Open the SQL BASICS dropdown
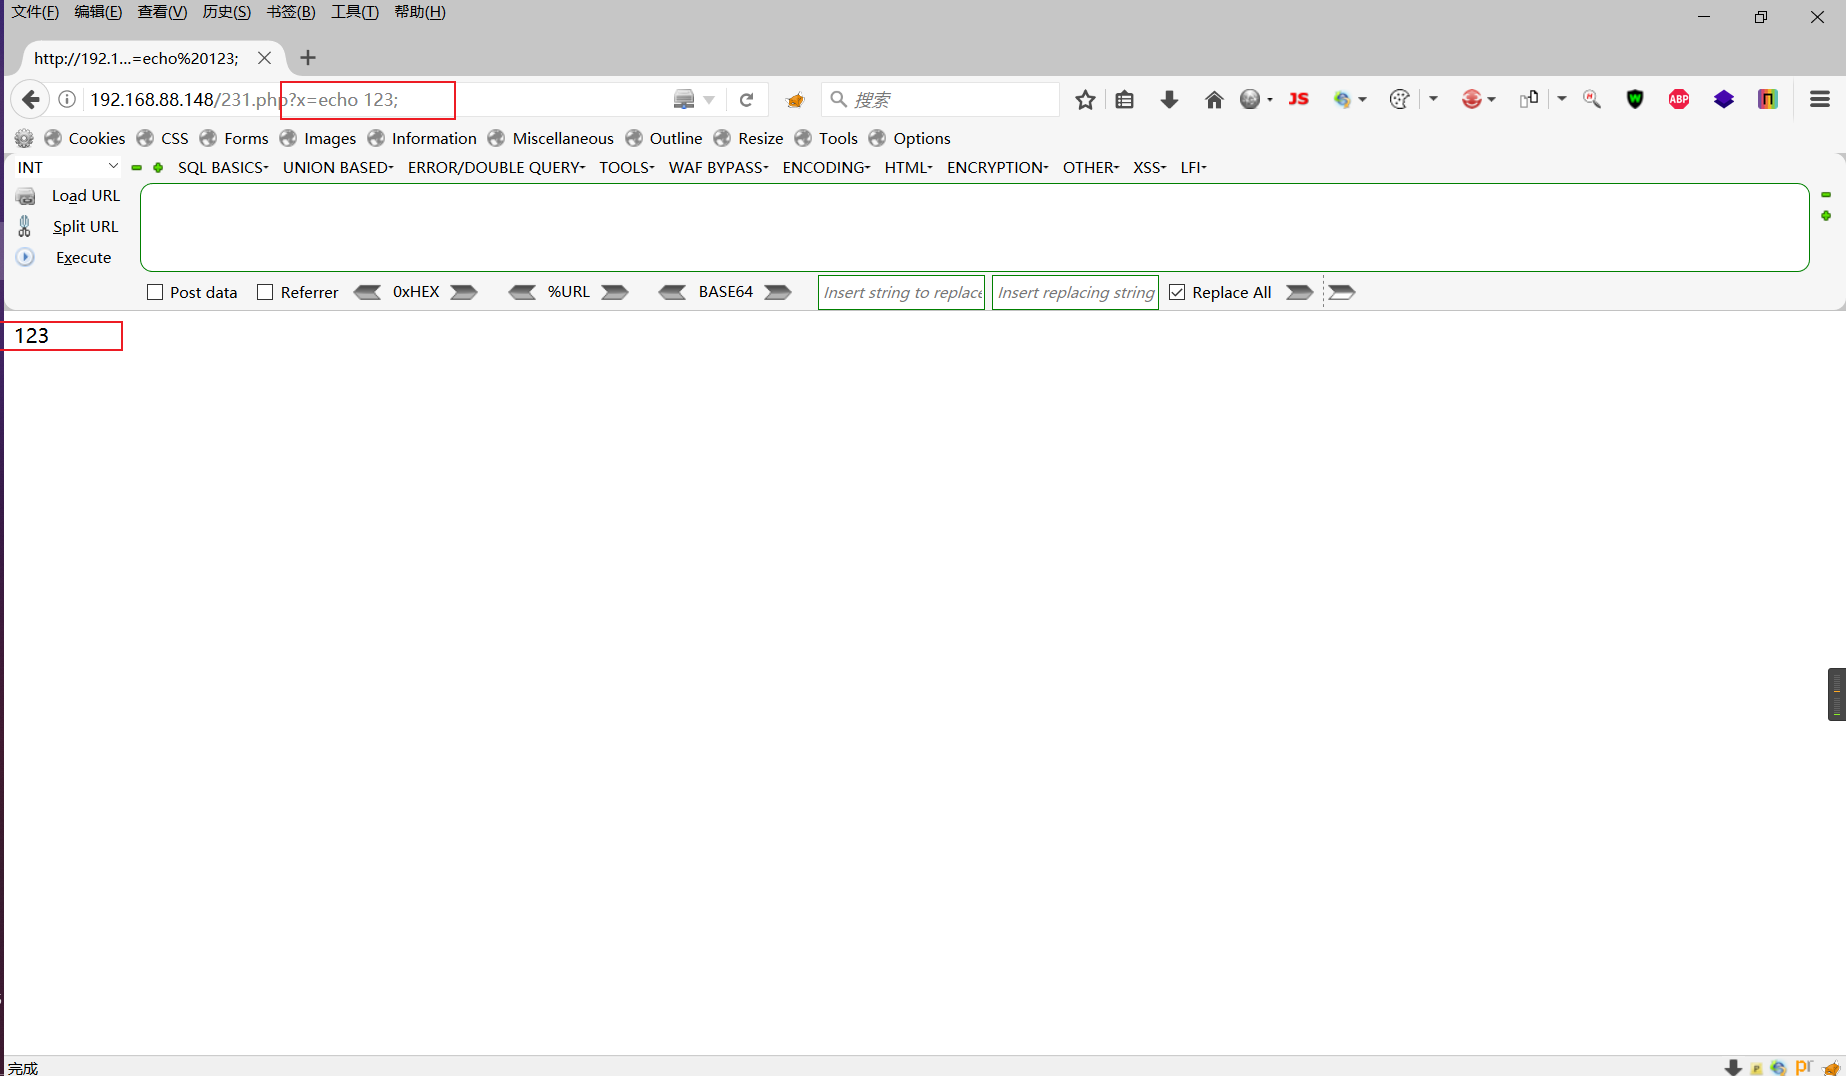Screen dimensions: 1846x1076 tap(222, 167)
